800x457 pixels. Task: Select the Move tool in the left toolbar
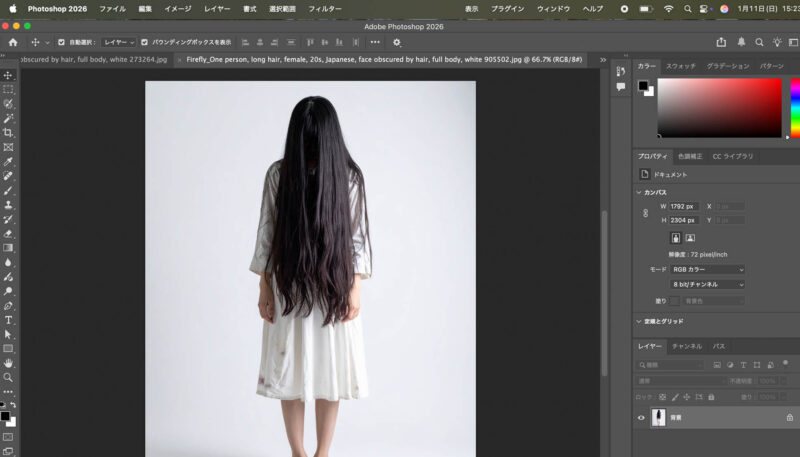click(8, 75)
